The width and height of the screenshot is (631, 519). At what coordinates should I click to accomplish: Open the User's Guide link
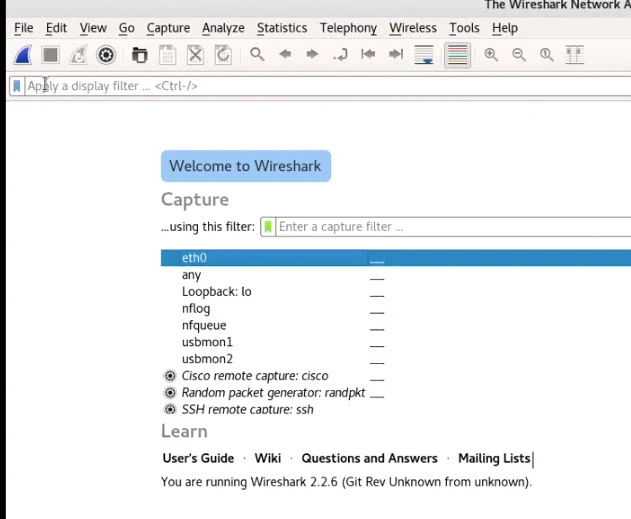198,458
